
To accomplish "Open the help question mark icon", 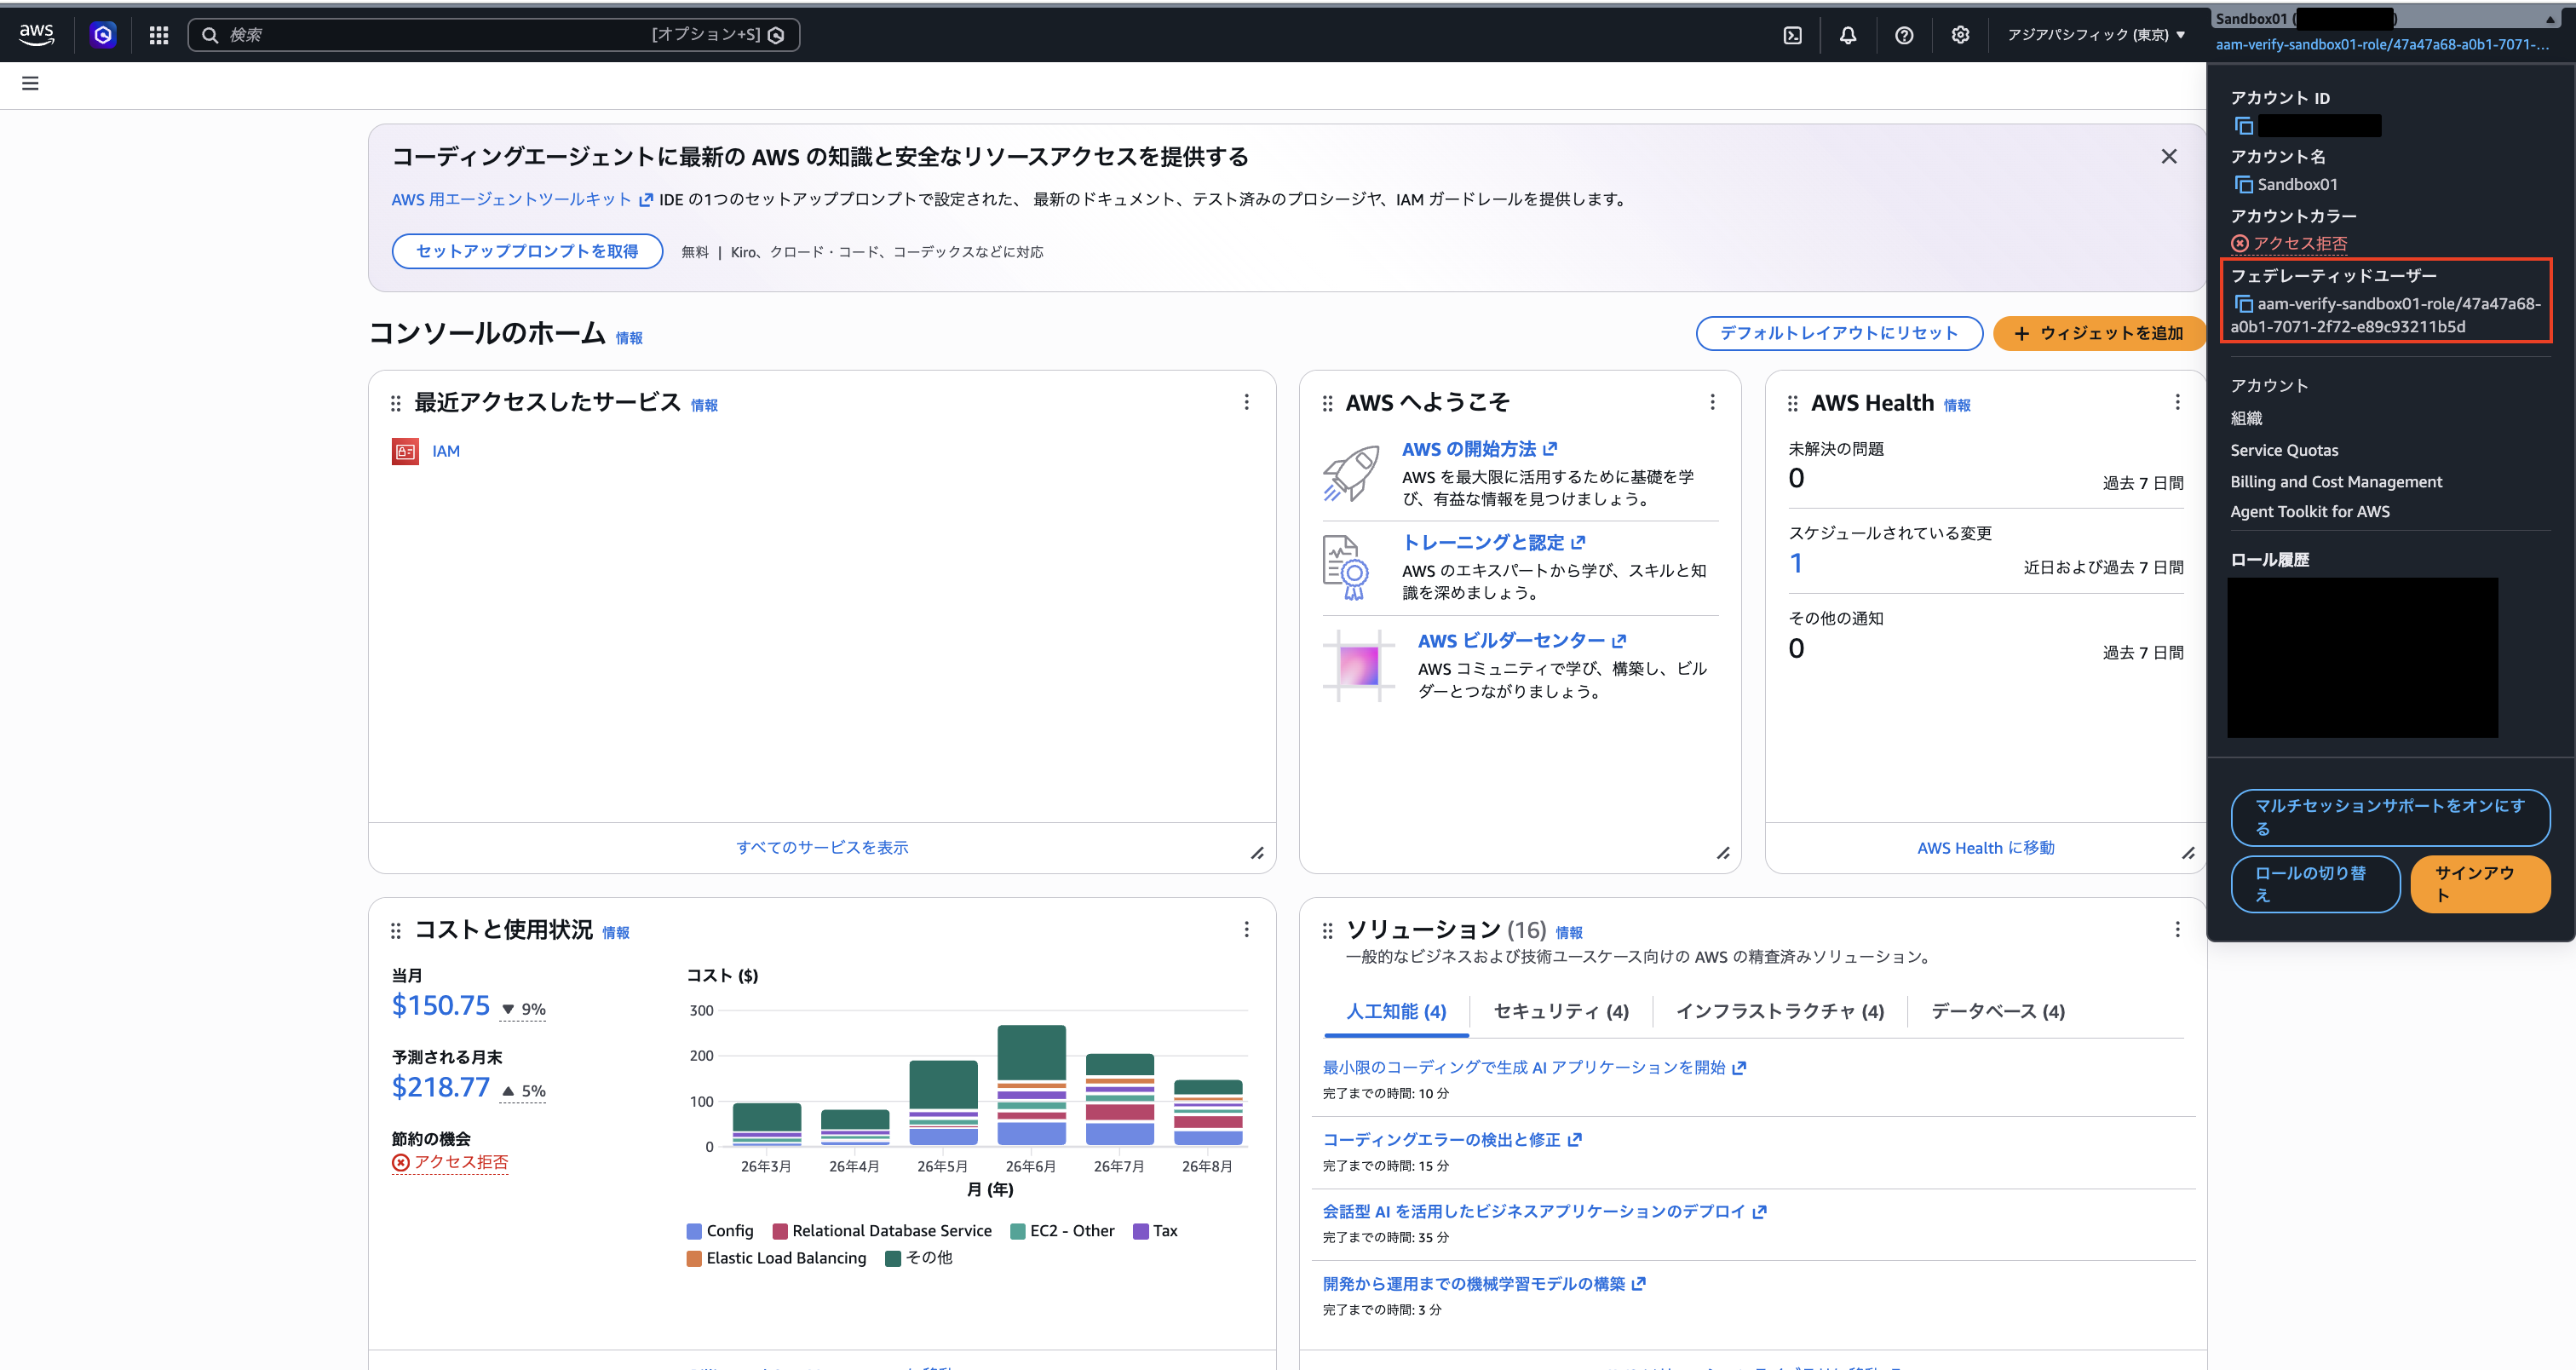I will click(1904, 35).
